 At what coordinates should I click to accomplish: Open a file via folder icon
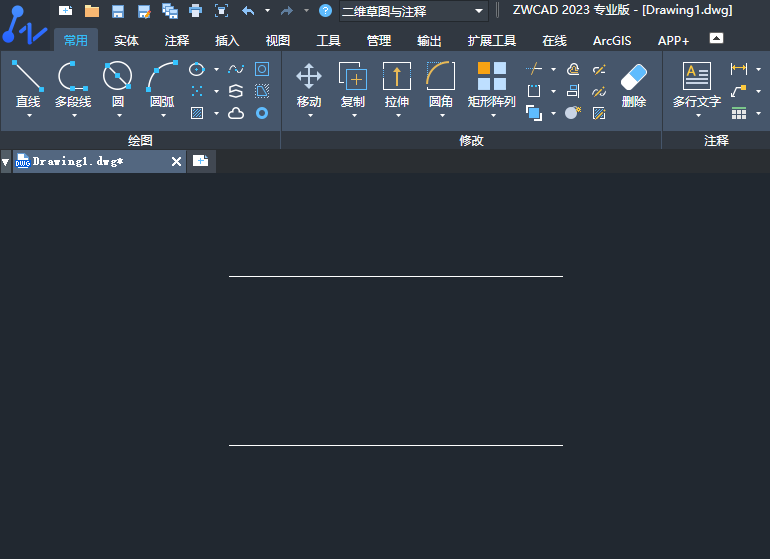coord(92,11)
